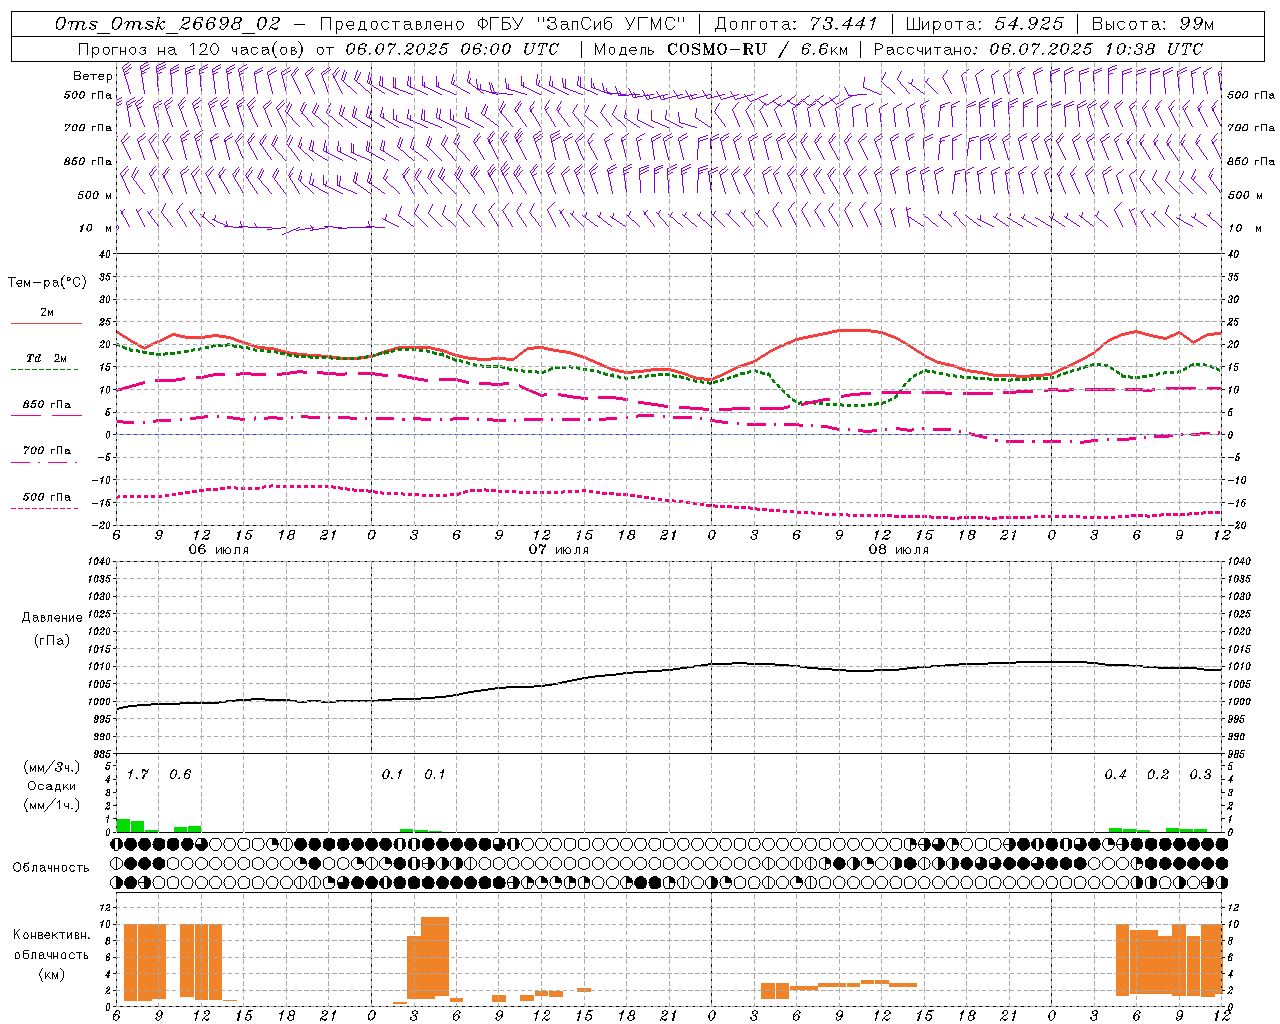
Task: Click the precipitation amount "0.4"
Action: click(x=1116, y=774)
